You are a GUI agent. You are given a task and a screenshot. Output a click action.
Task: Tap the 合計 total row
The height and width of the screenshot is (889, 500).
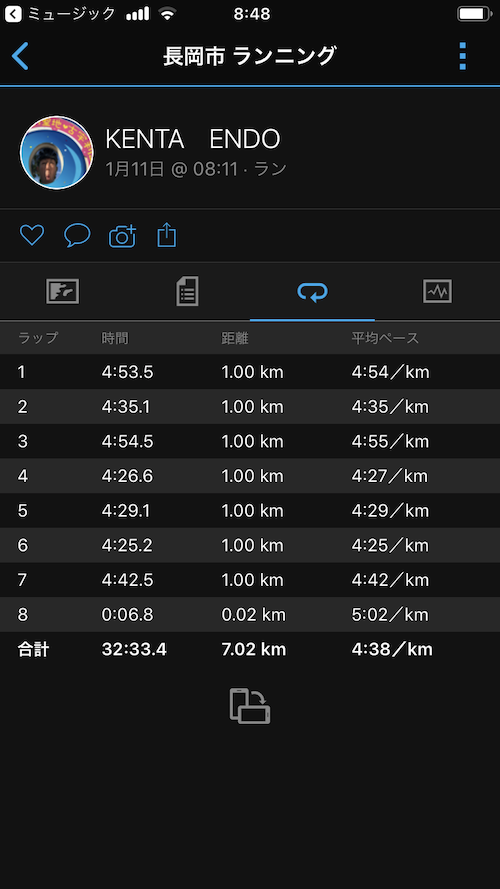point(250,649)
